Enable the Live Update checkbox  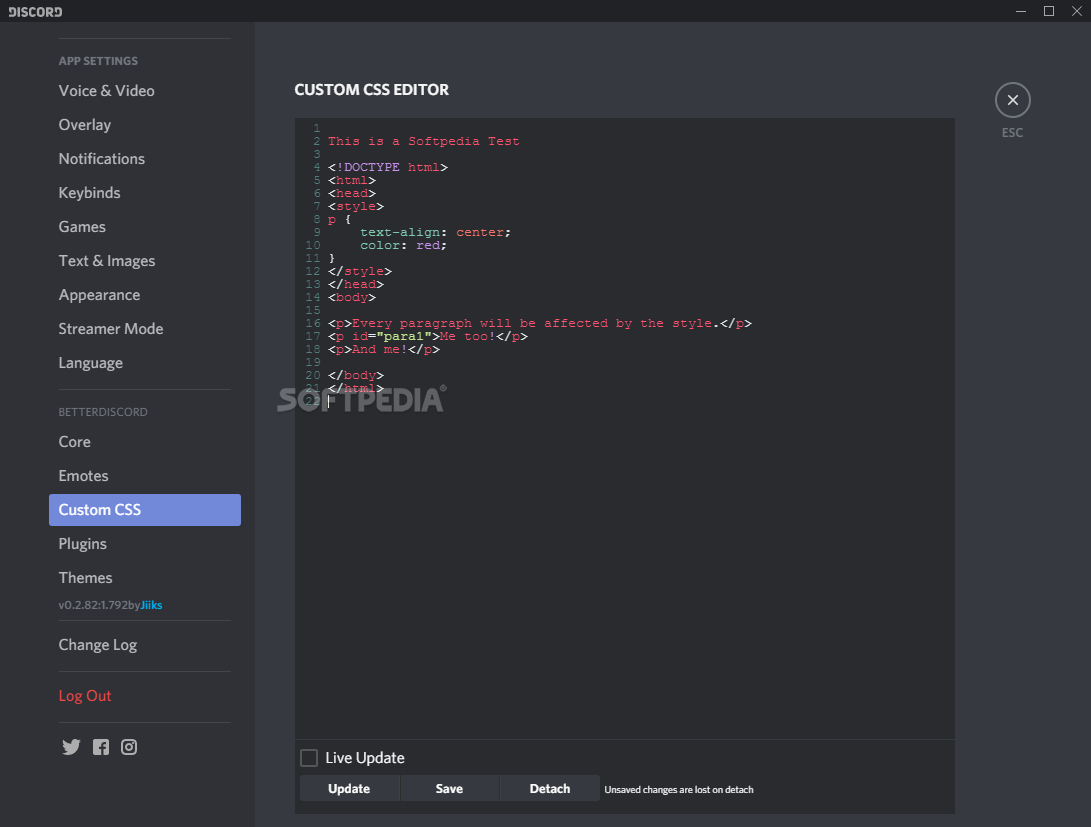309,757
